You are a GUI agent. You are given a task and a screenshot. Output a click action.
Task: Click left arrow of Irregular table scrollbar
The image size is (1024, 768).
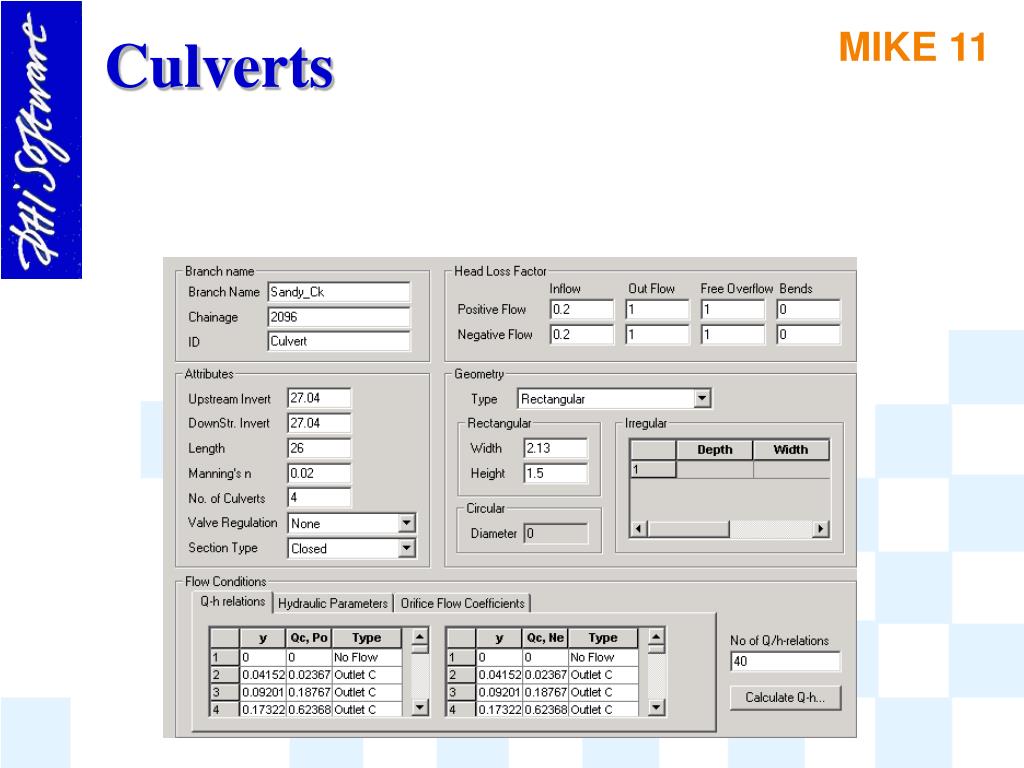(640, 529)
